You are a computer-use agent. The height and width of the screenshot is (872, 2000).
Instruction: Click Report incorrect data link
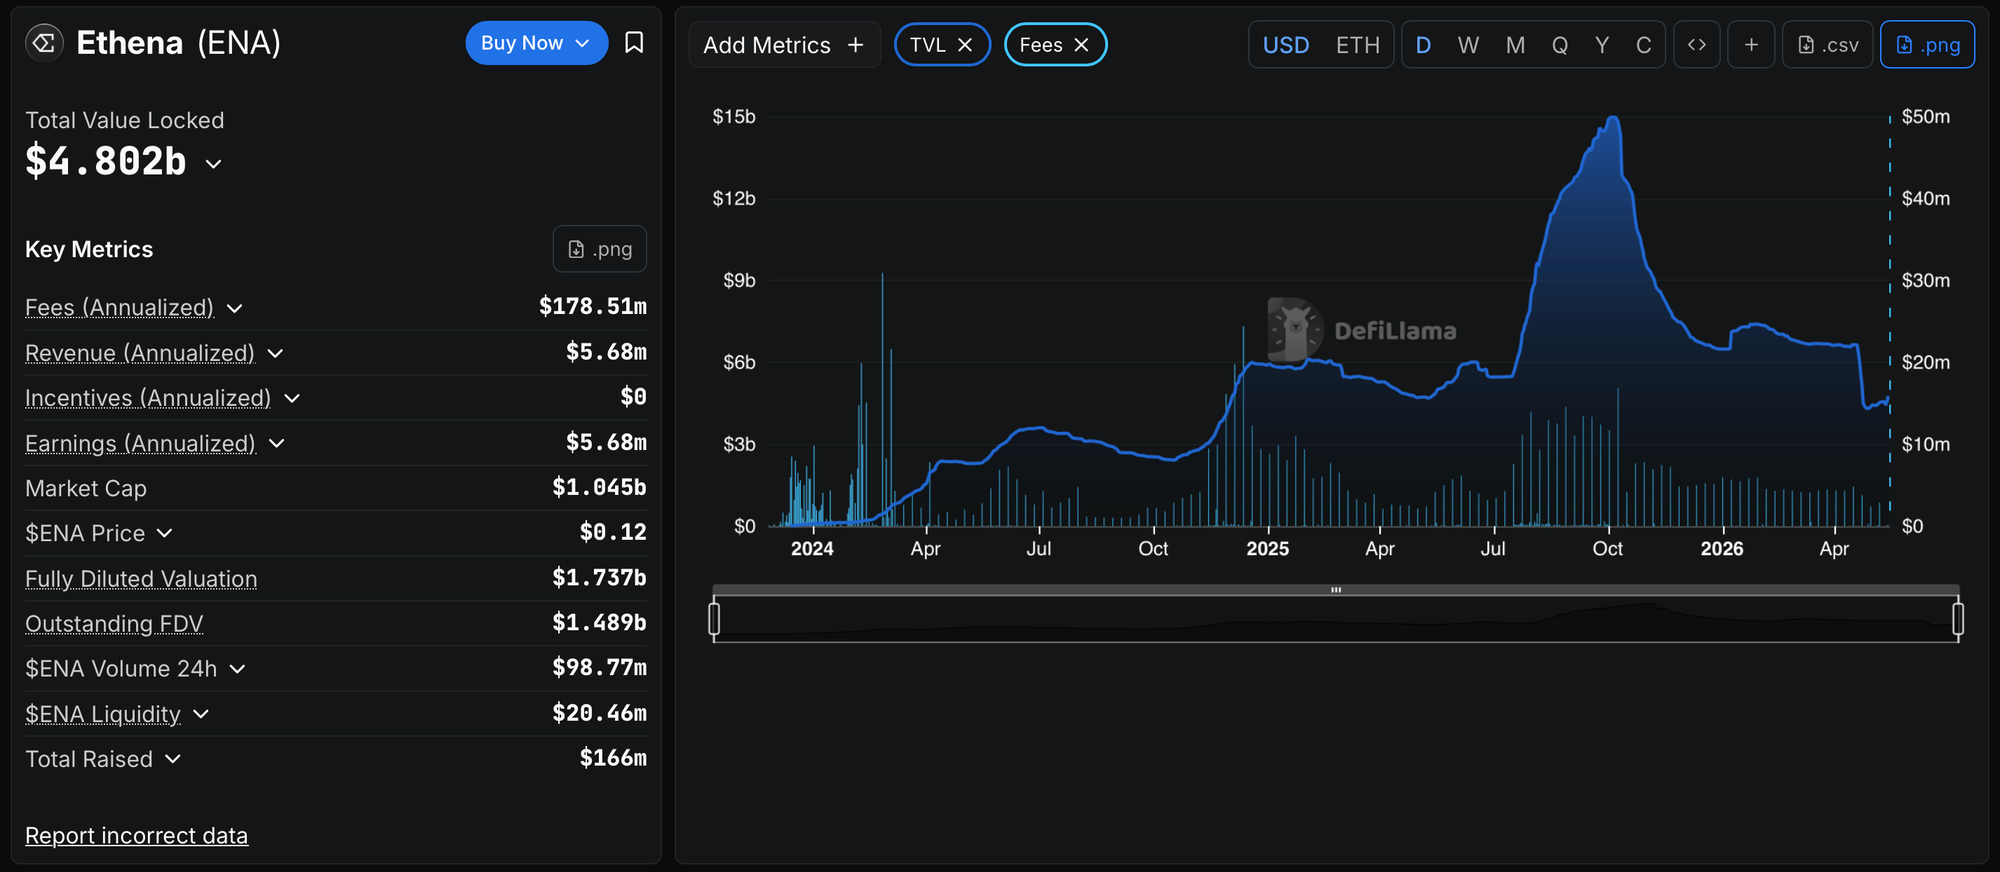tap(136, 835)
